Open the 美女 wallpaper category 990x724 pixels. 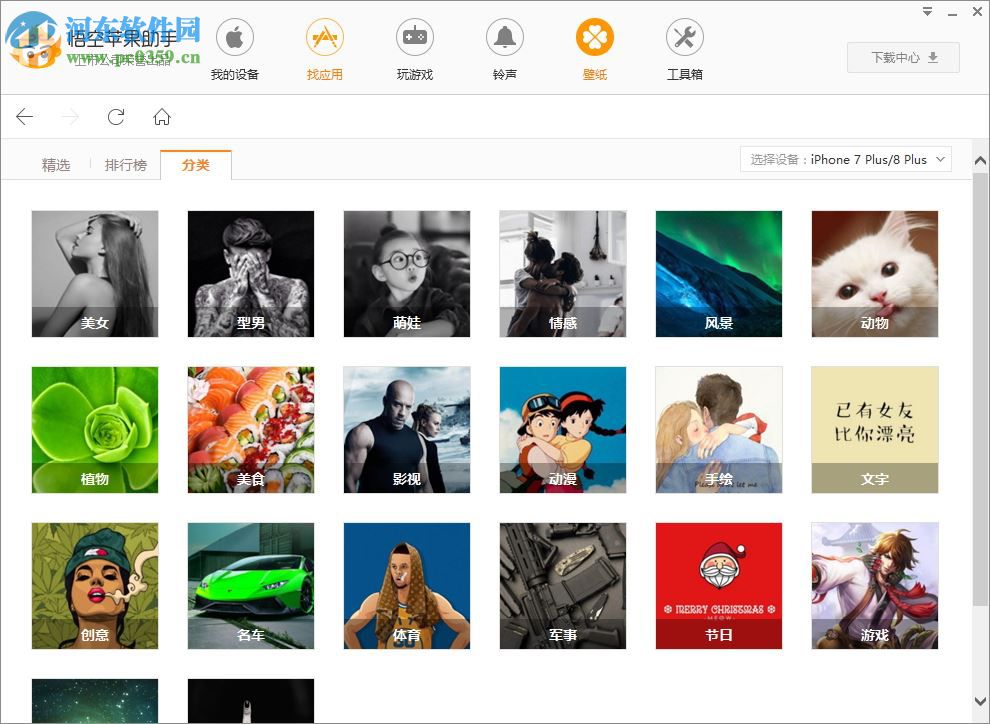tap(95, 274)
